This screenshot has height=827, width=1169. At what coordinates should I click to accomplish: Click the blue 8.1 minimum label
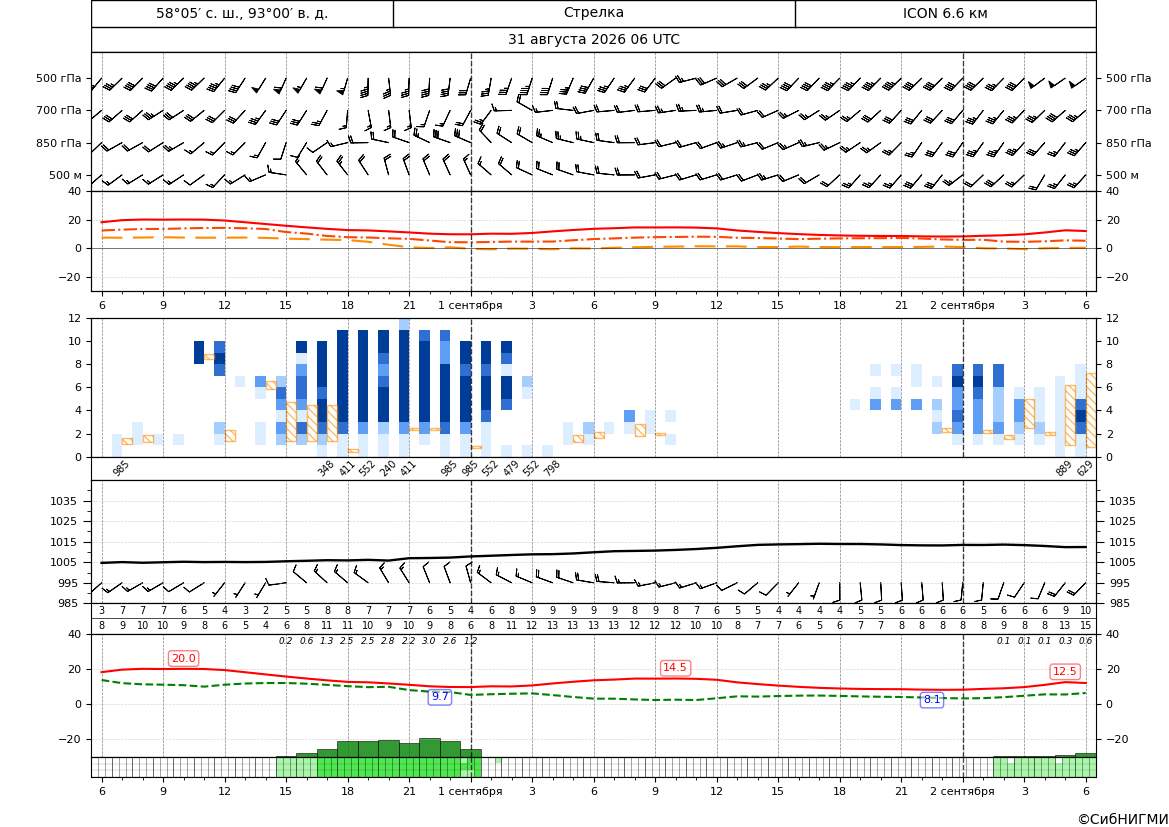932,699
